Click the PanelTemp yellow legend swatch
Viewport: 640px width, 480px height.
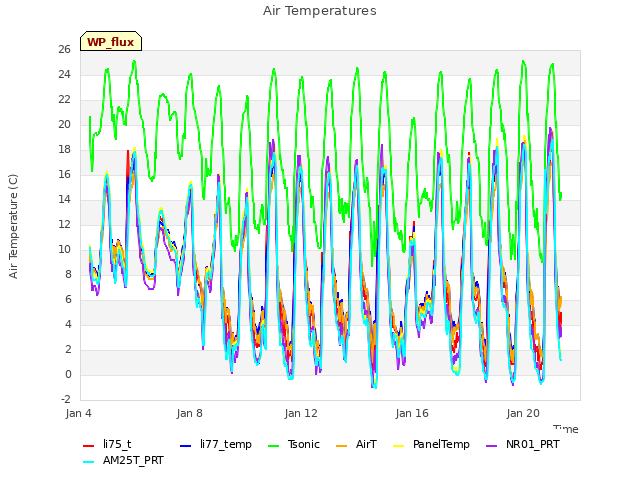pos(398,446)
